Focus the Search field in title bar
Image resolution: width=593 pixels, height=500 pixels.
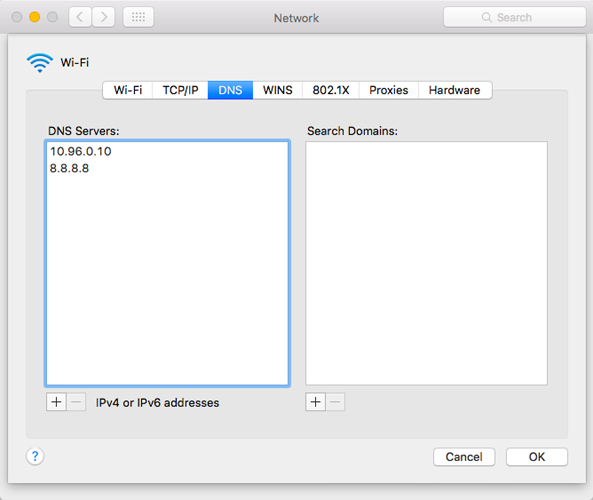point(515,17)
